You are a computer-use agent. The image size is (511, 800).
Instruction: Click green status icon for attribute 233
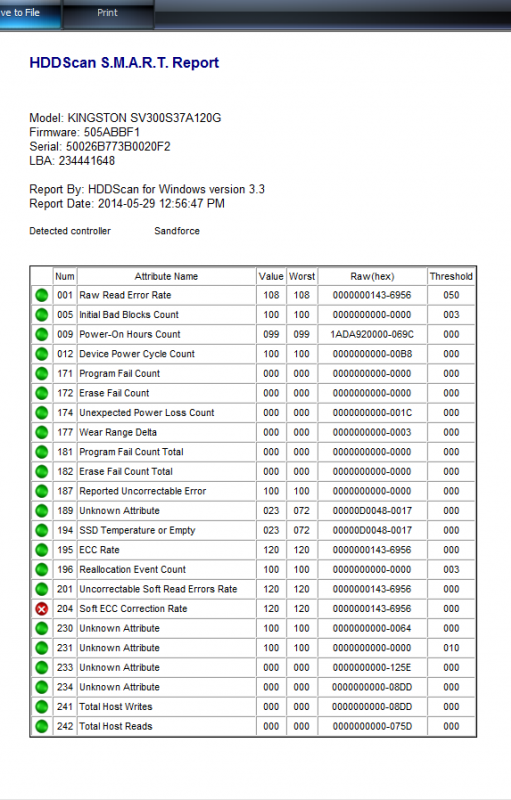point(42,667)
